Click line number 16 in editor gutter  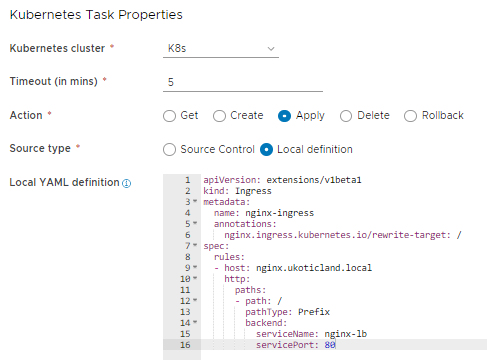click(185, 345)
